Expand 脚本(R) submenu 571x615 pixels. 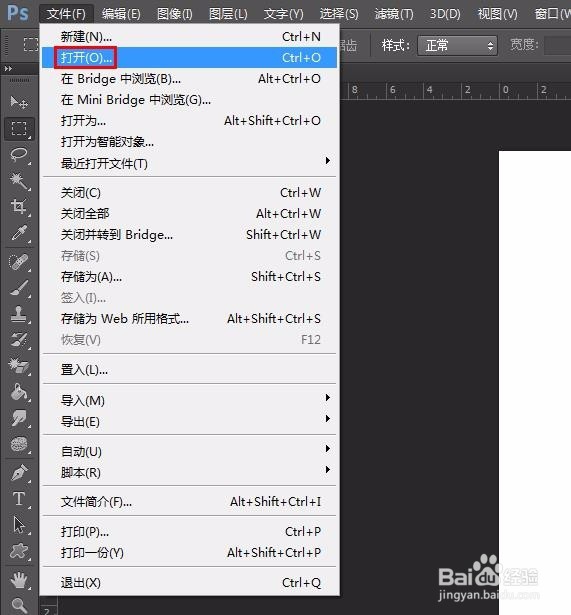tap(190, 473)
